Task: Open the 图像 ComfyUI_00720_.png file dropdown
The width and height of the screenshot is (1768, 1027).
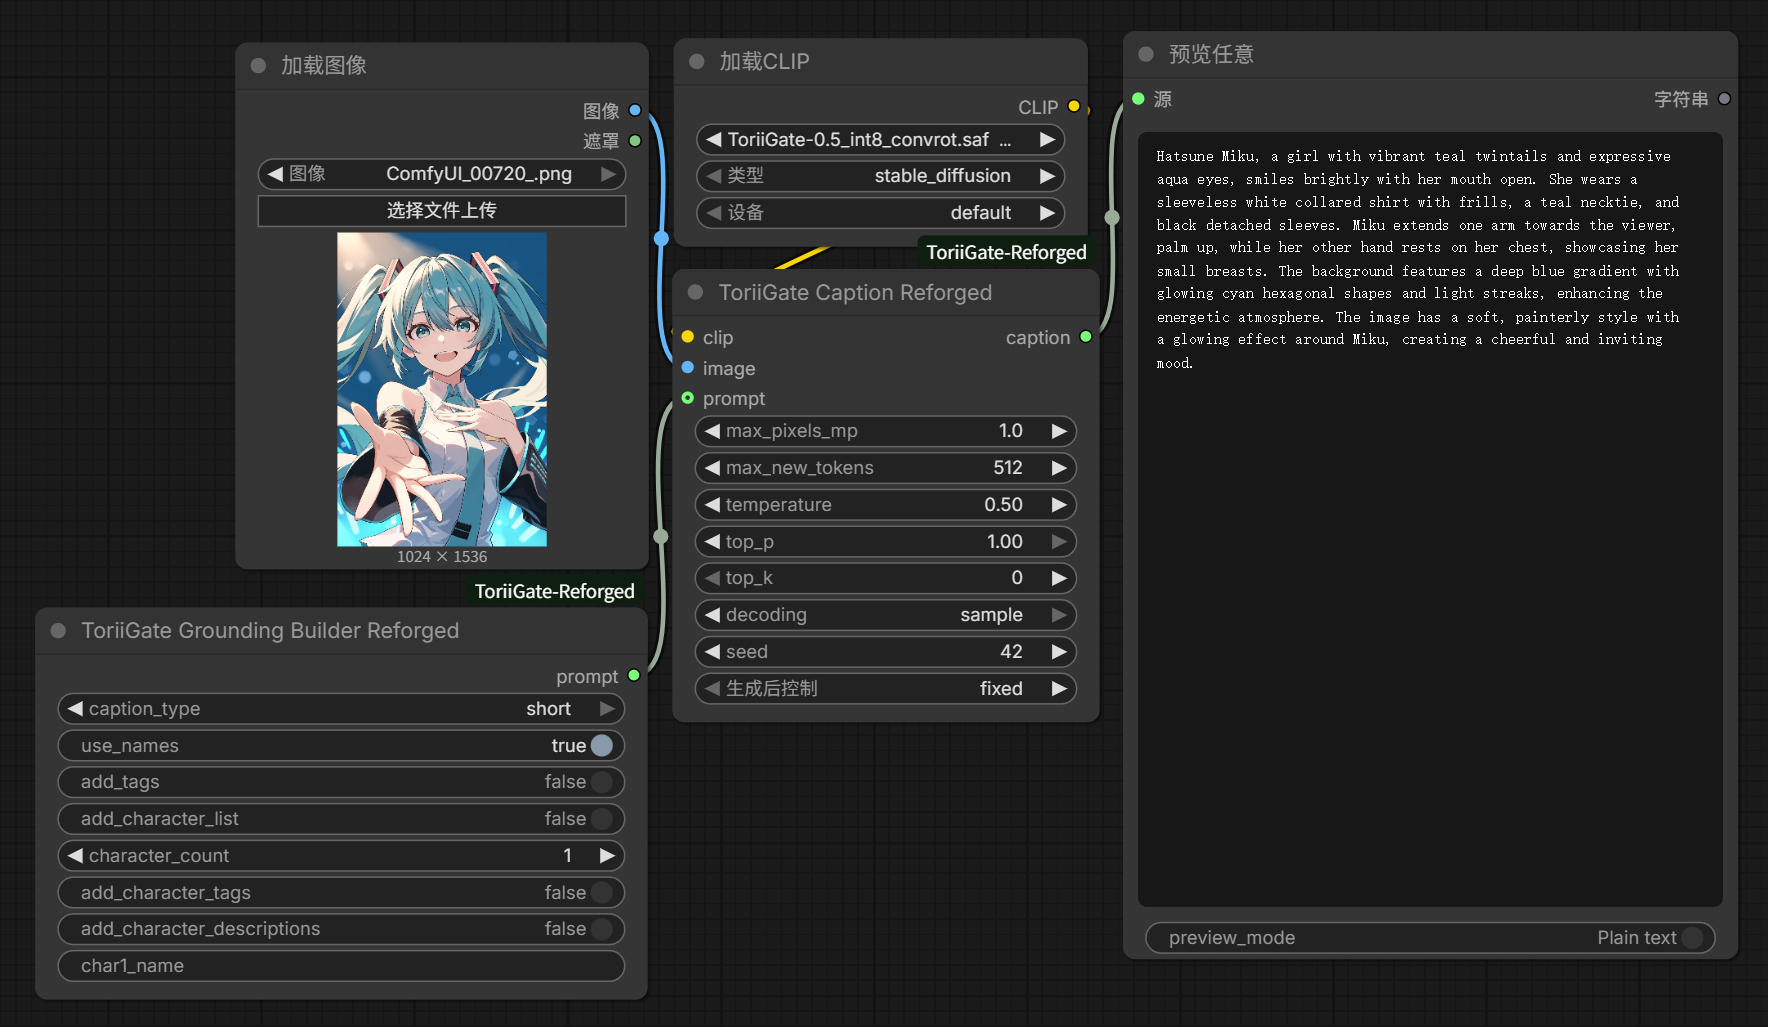Action: coord(441,174)
